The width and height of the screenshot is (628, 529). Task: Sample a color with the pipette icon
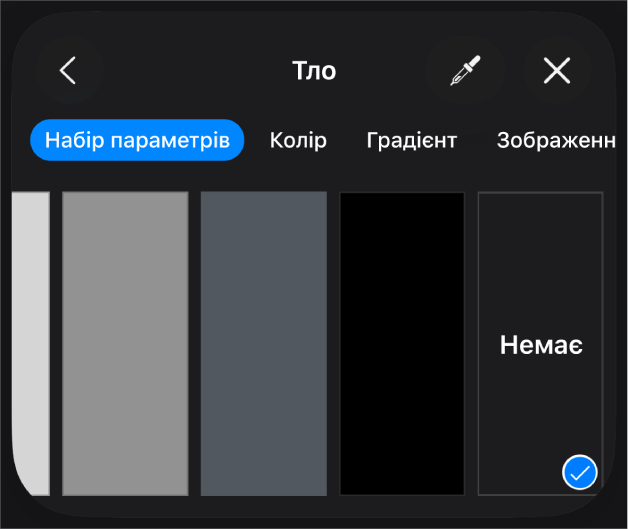click(x=465, y=70)
